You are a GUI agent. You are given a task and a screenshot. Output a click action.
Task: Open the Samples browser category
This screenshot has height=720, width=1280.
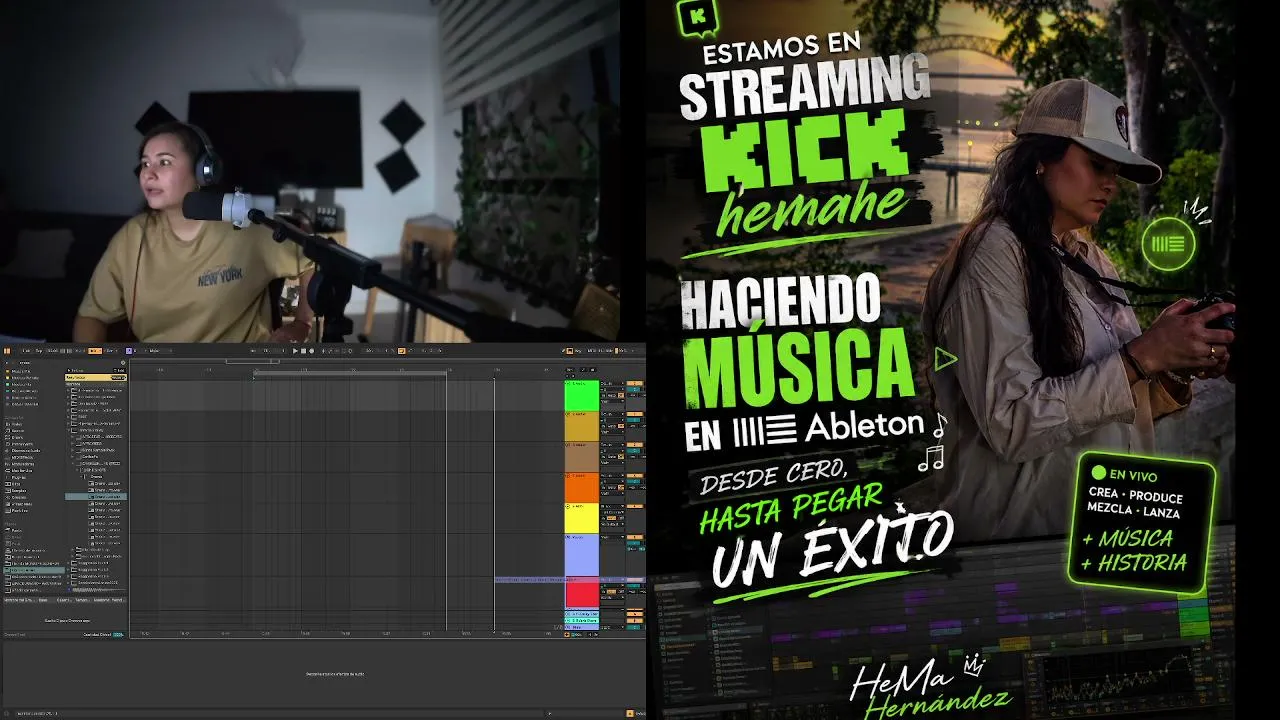point(18,491)
